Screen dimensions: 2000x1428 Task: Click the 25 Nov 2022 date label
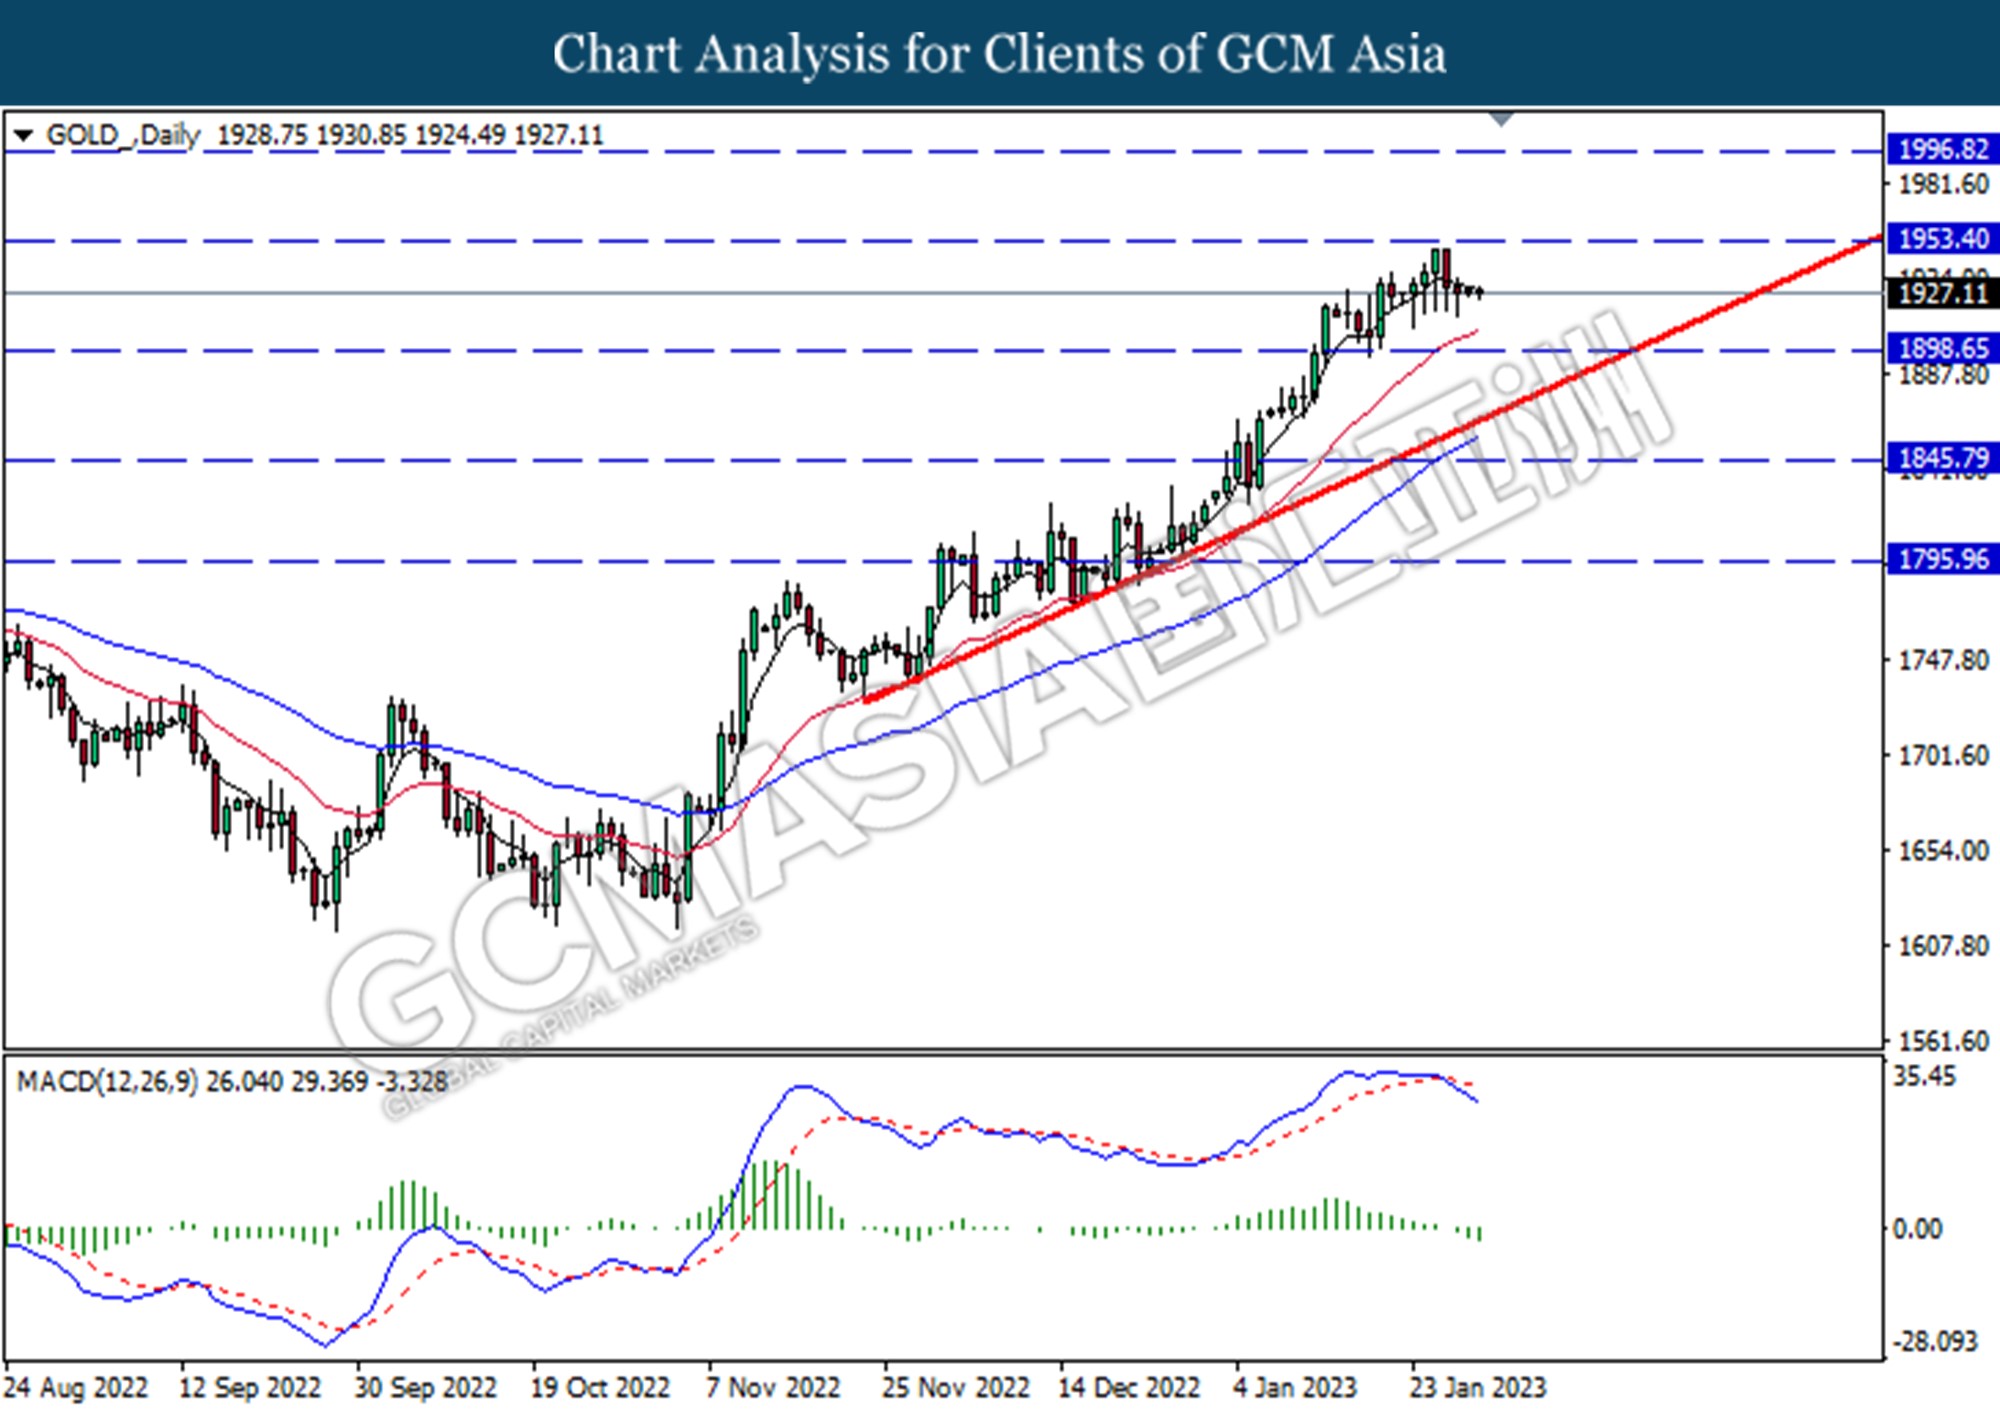click(x=955, y=1388)
